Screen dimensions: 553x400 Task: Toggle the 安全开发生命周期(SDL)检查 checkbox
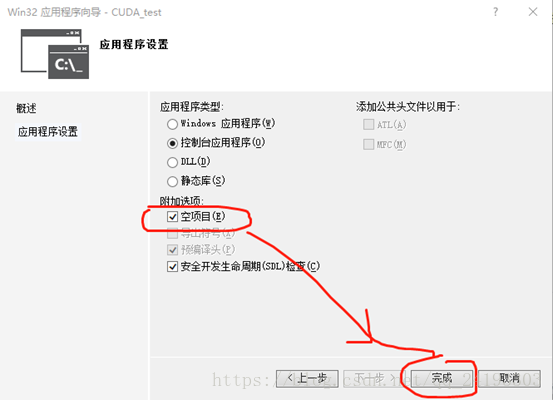pos(172,266)
